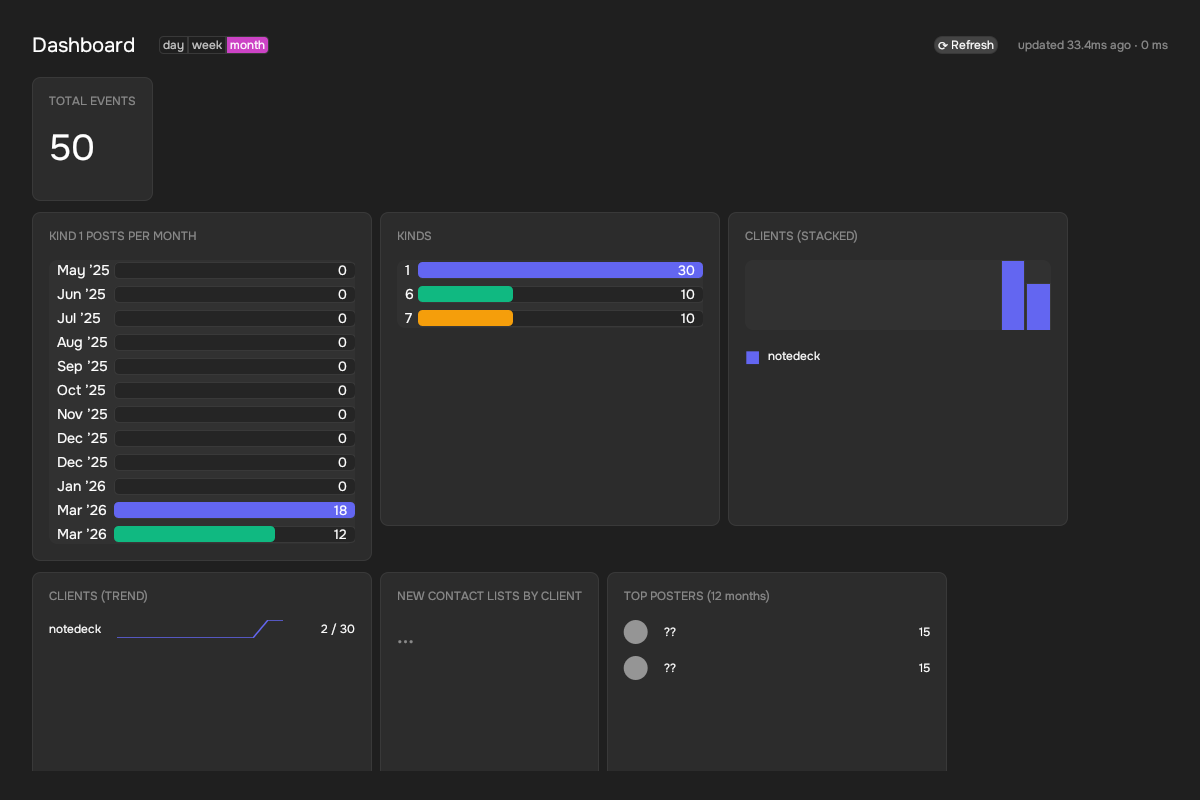The width and height of the screenshot is (1200, 800).
Task: Click the kind 7 orange bar
Action: coord(465,318)
